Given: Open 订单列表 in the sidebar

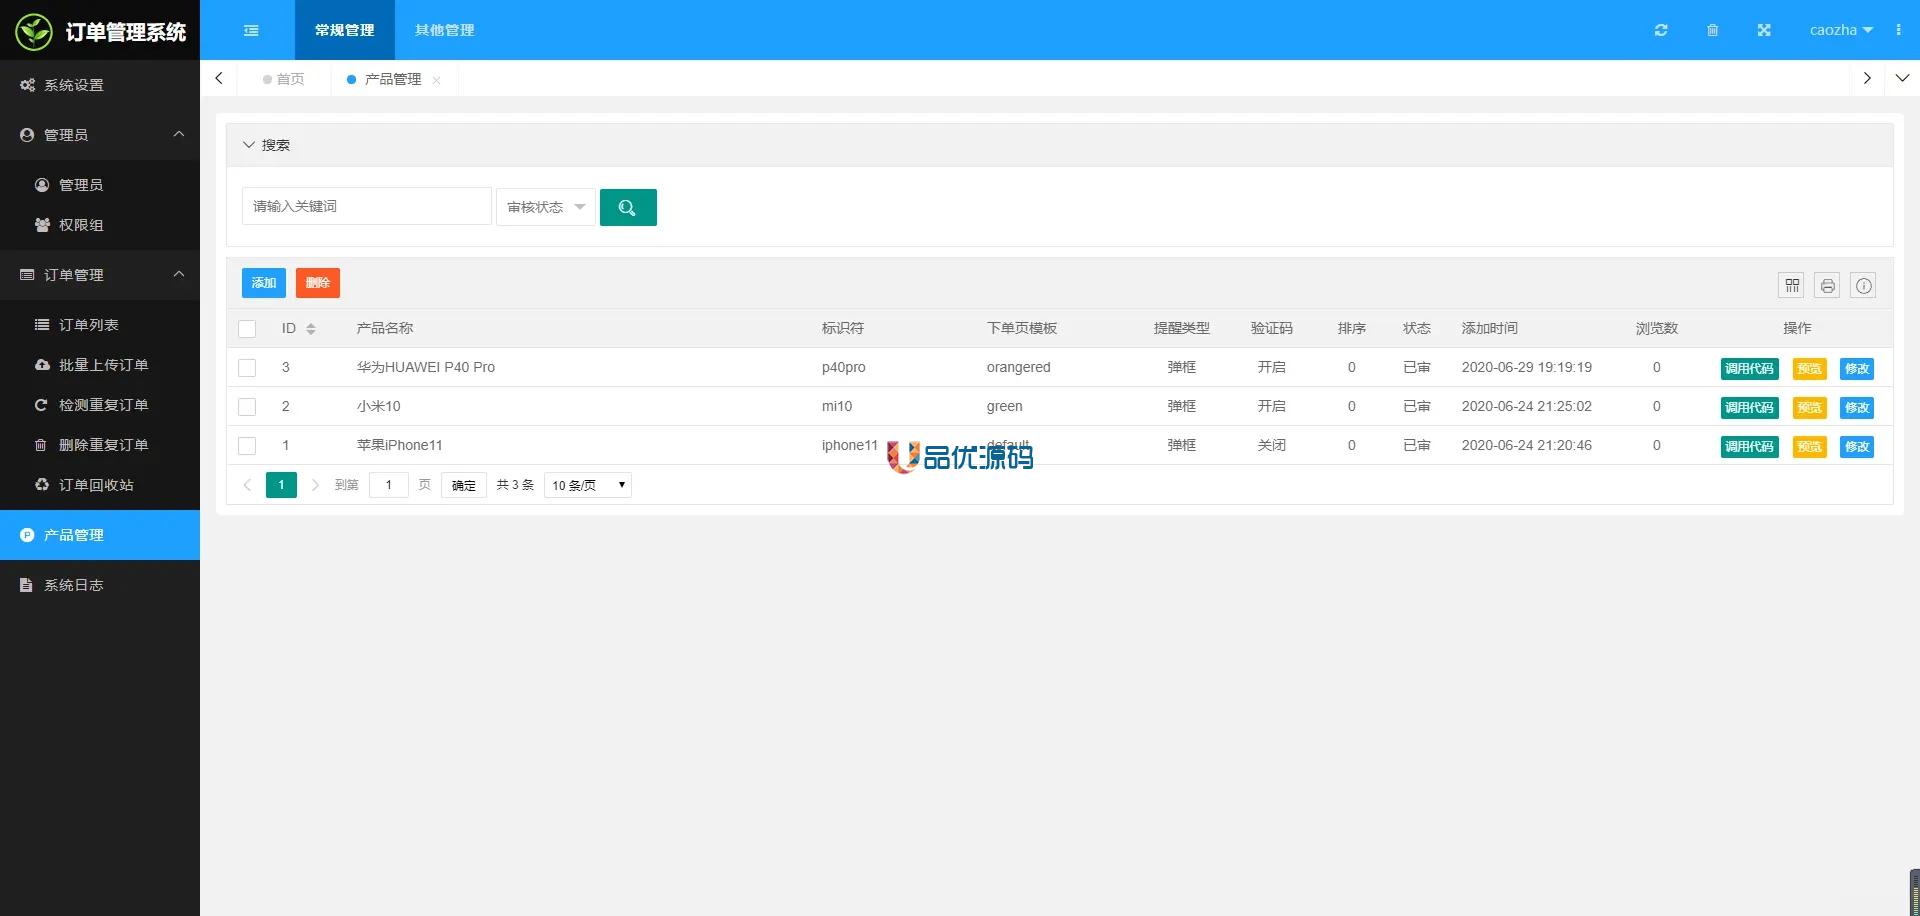Looking at the screenshot, I should (100, 325).
